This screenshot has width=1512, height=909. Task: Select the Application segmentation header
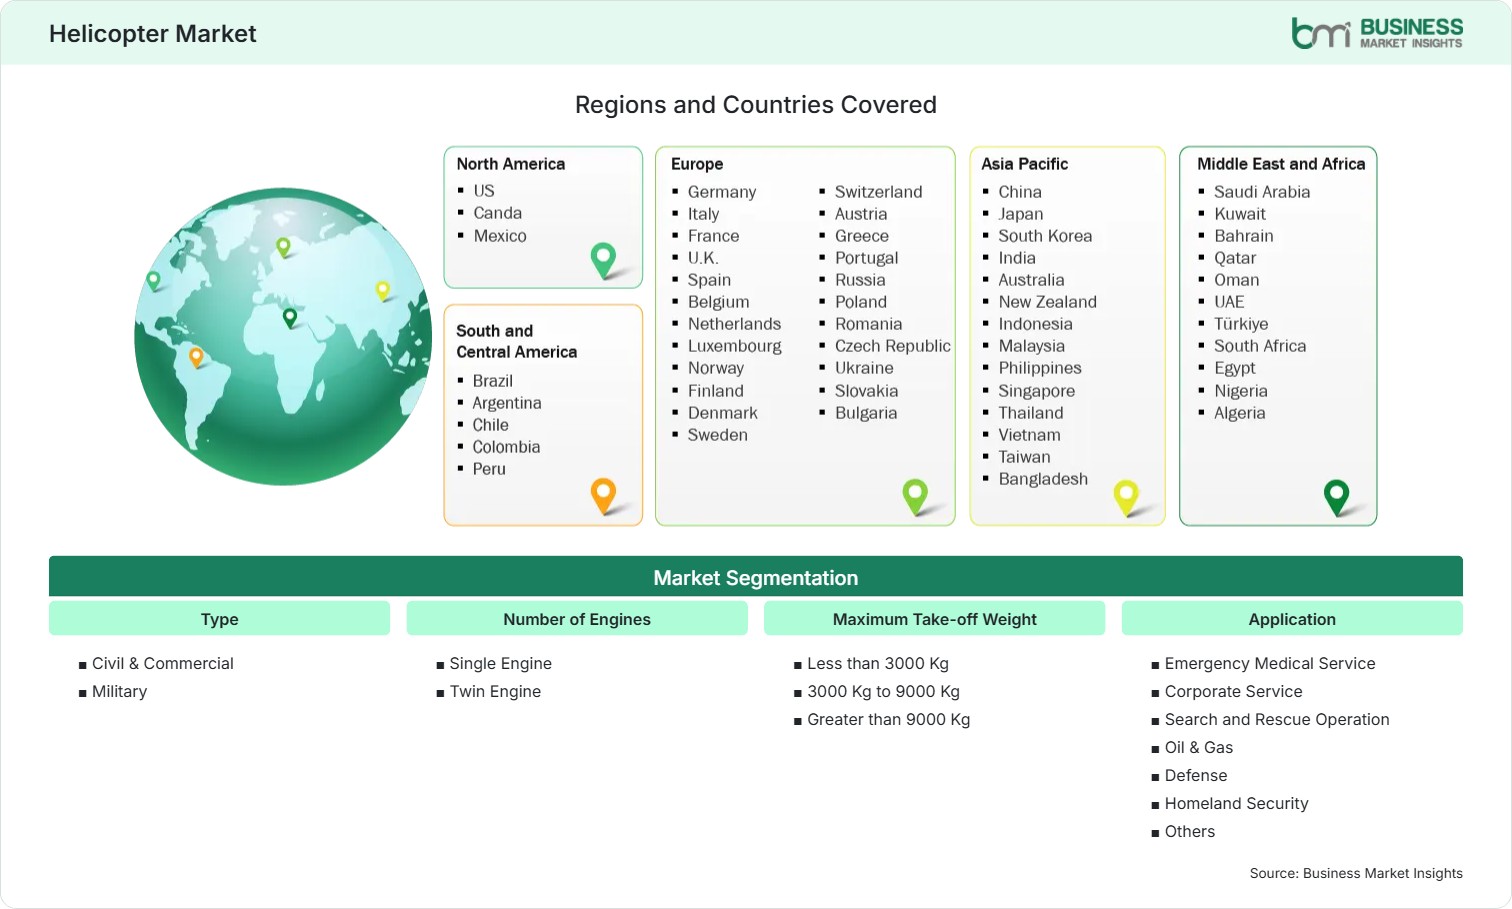(1292, 619)
